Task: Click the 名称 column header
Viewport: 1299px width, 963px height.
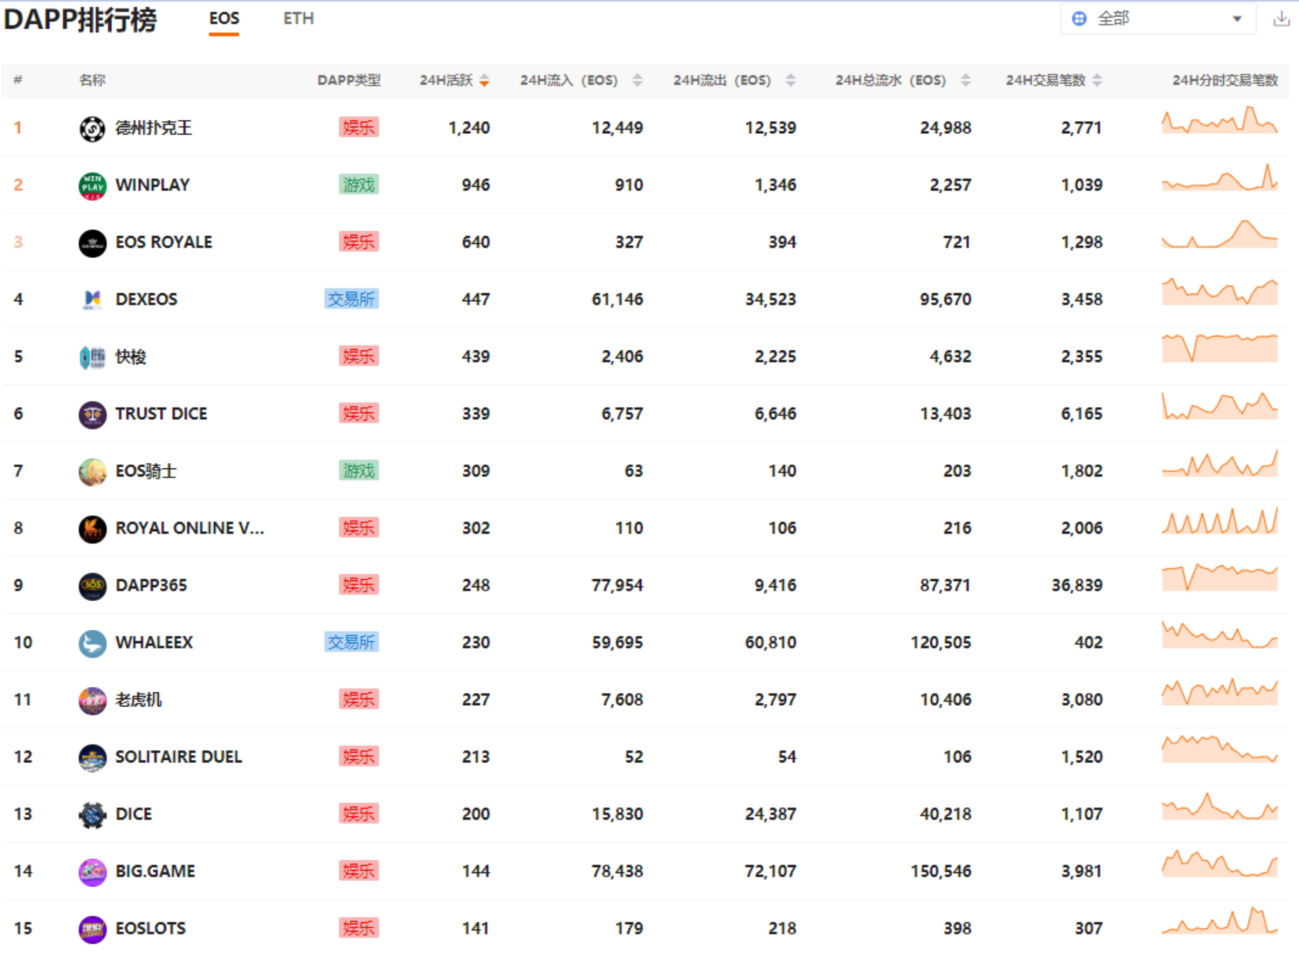Action: click(92, 80)
